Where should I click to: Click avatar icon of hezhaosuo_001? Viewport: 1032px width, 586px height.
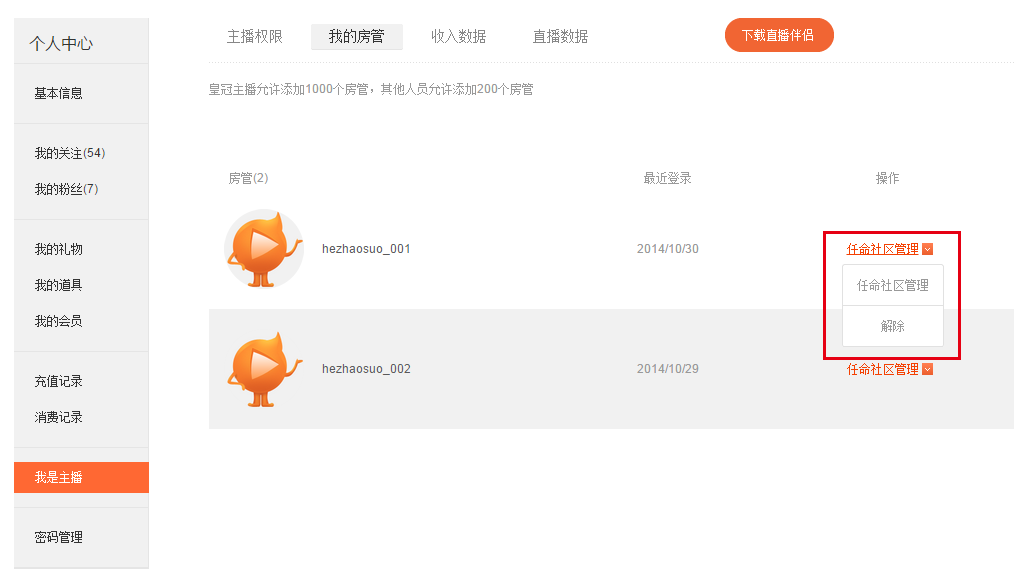point(264,249)
